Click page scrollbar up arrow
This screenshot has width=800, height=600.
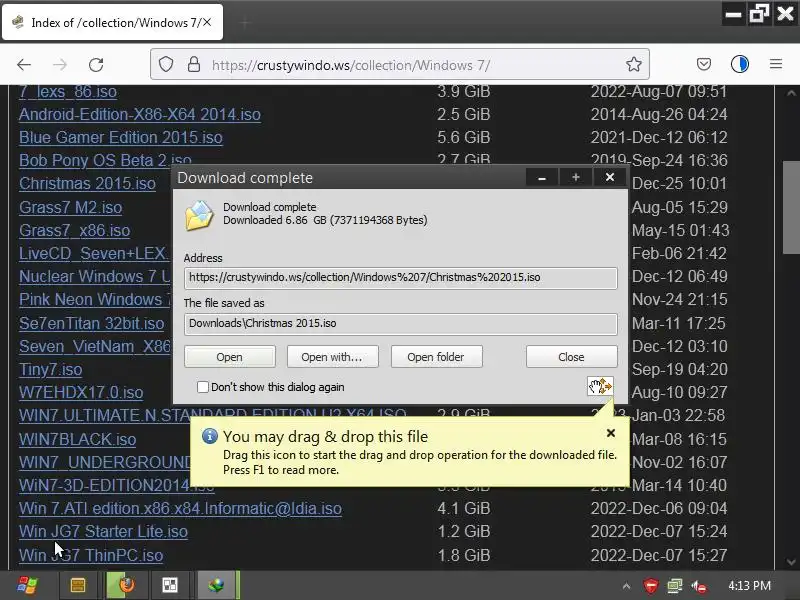point(791,93)
